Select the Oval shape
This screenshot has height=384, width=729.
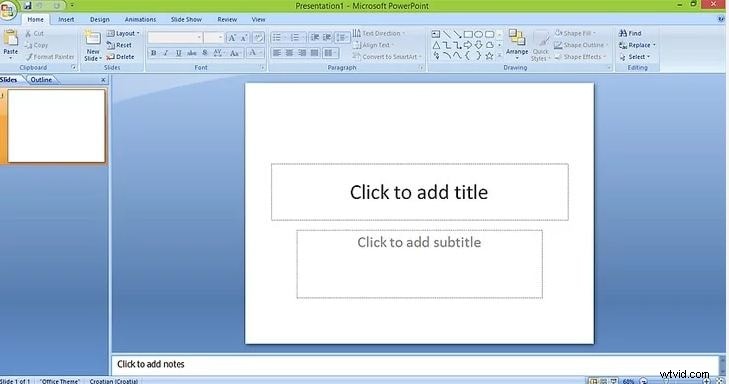pos(478,34)
